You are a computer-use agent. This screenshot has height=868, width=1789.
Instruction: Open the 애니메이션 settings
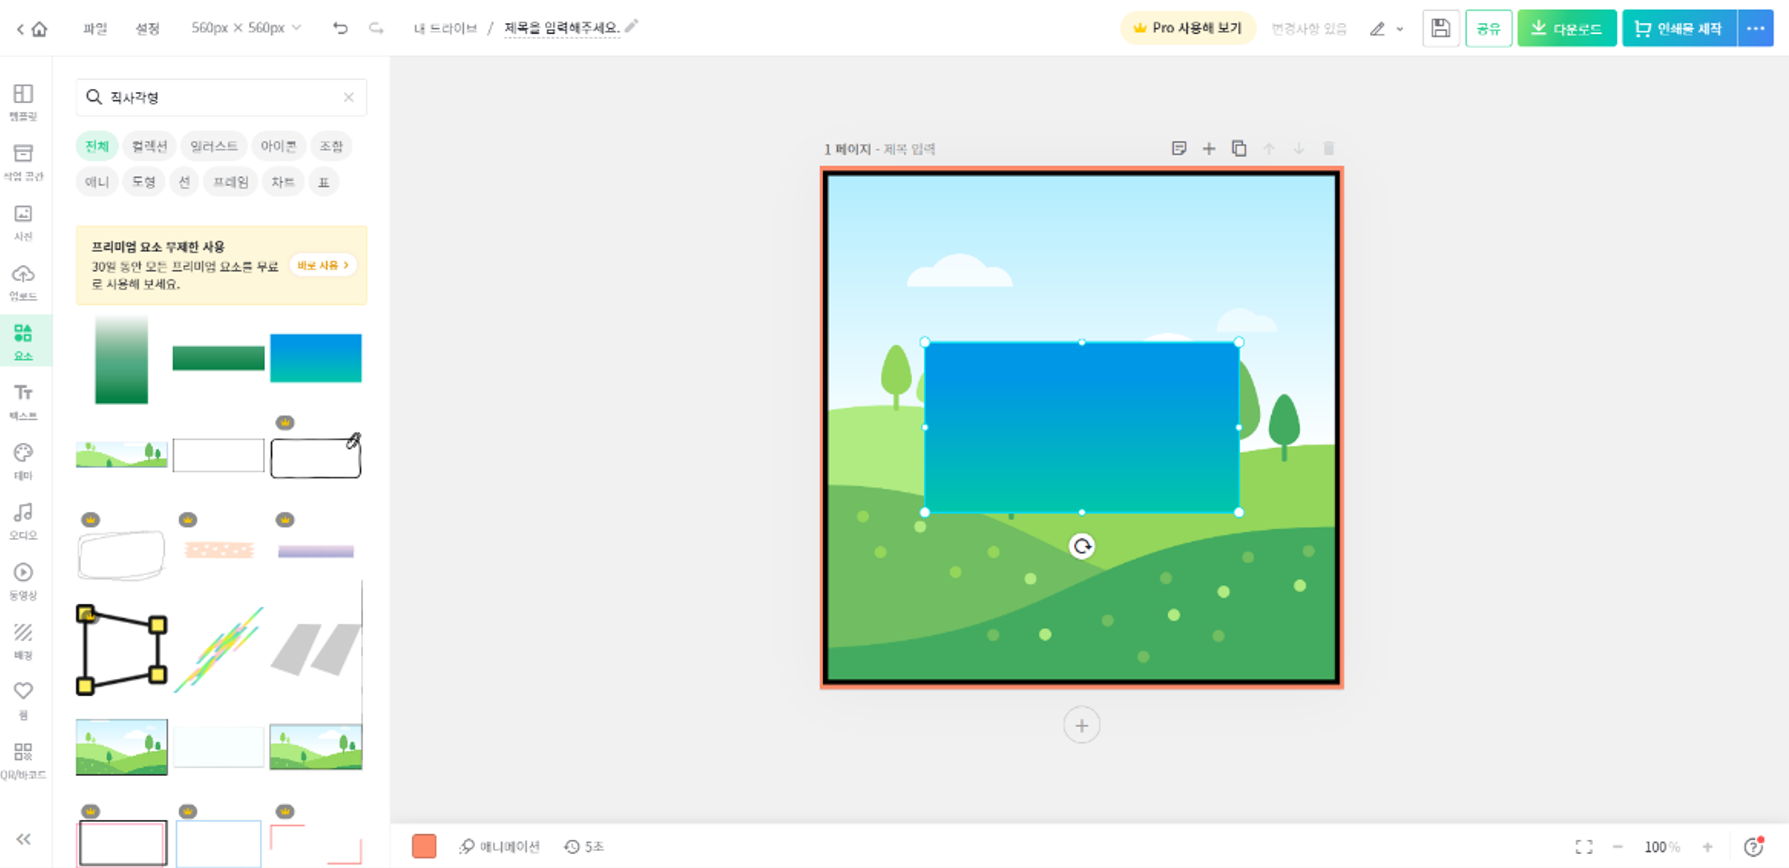499,847
